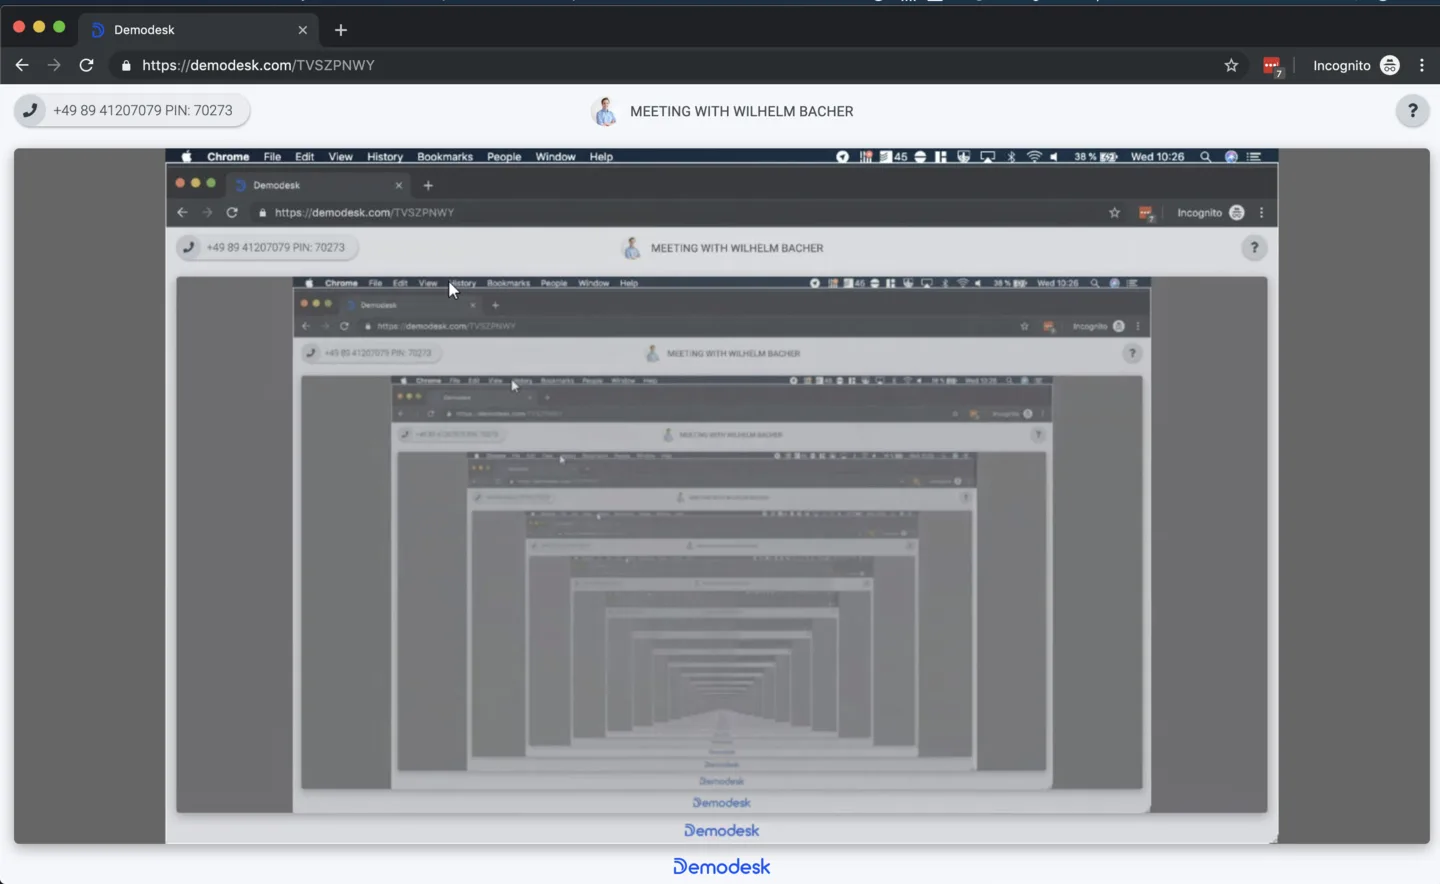Open the outer page's question-mark help button
This screenshot has width=1440, height=884.
(x=1412, y=111)
